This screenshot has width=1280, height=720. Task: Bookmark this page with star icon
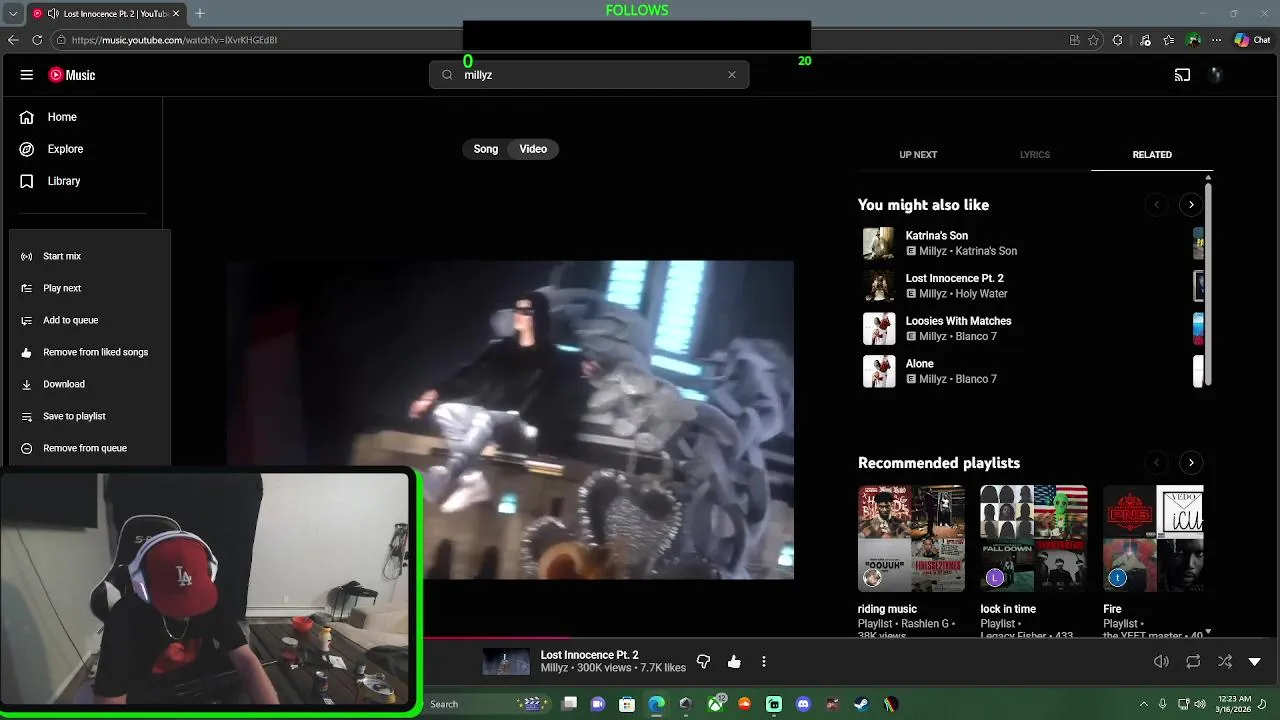pos(1094,40)
